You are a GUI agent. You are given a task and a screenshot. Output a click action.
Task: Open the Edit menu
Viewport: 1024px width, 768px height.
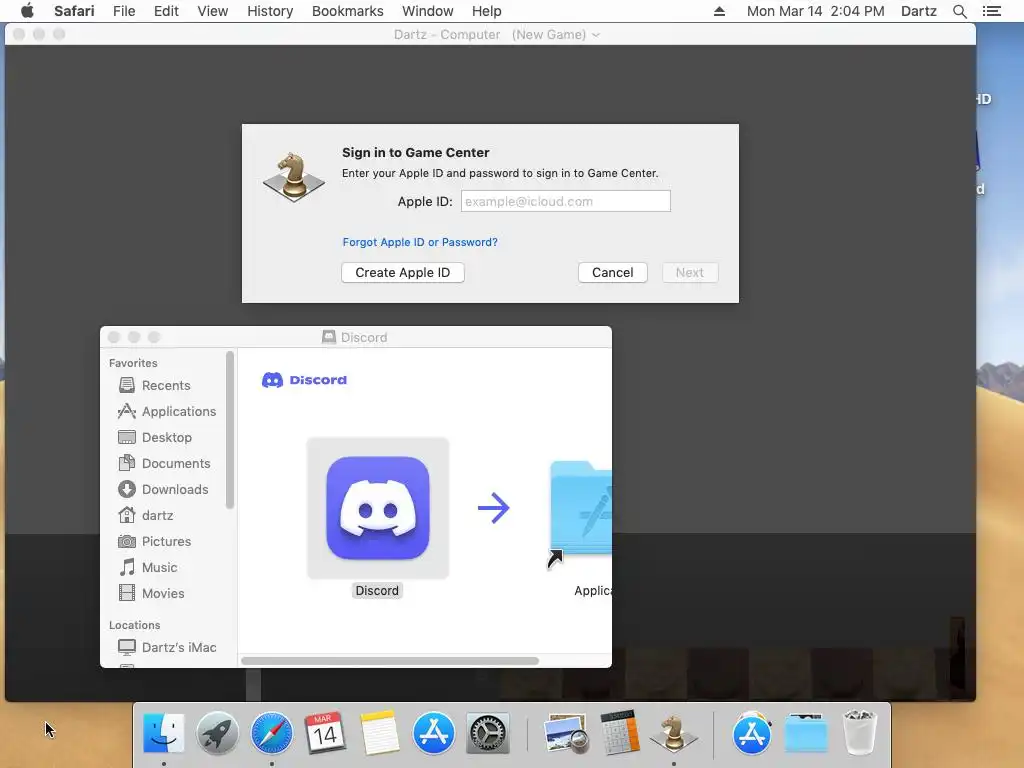pyautogui.click(x=166, y=11)
